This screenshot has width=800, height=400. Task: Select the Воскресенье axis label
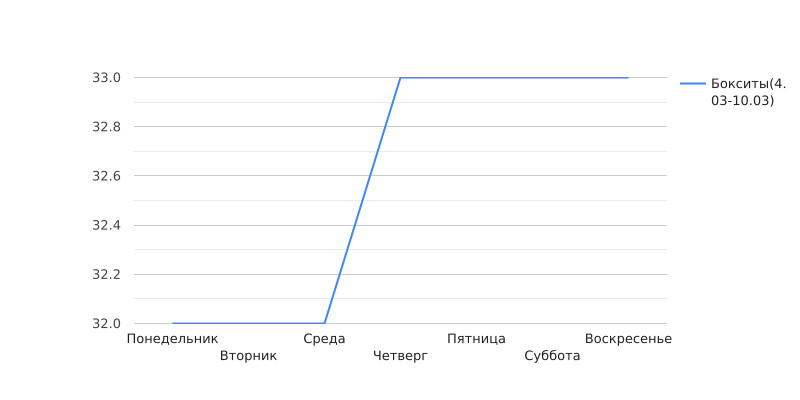click(x=629, y=339)
